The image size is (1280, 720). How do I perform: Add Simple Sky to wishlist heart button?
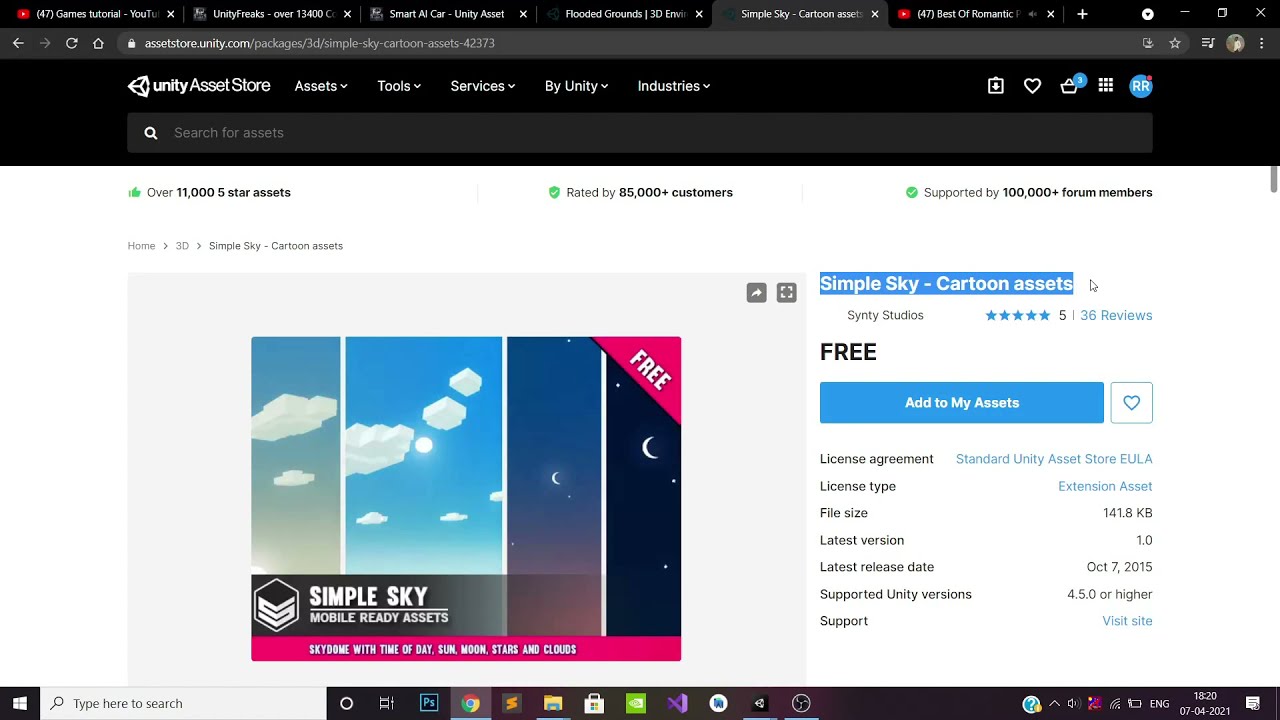click(x=1131, y=403)
